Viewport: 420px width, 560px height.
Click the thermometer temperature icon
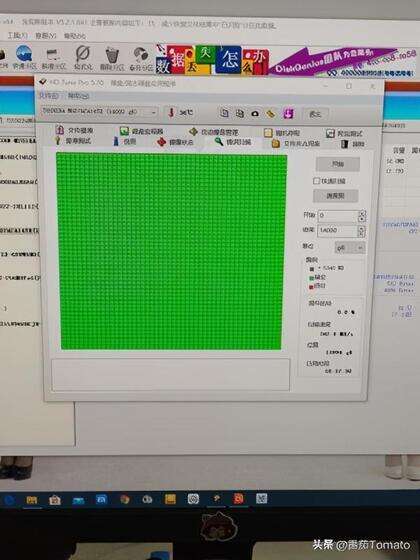[x=171, y=112]
